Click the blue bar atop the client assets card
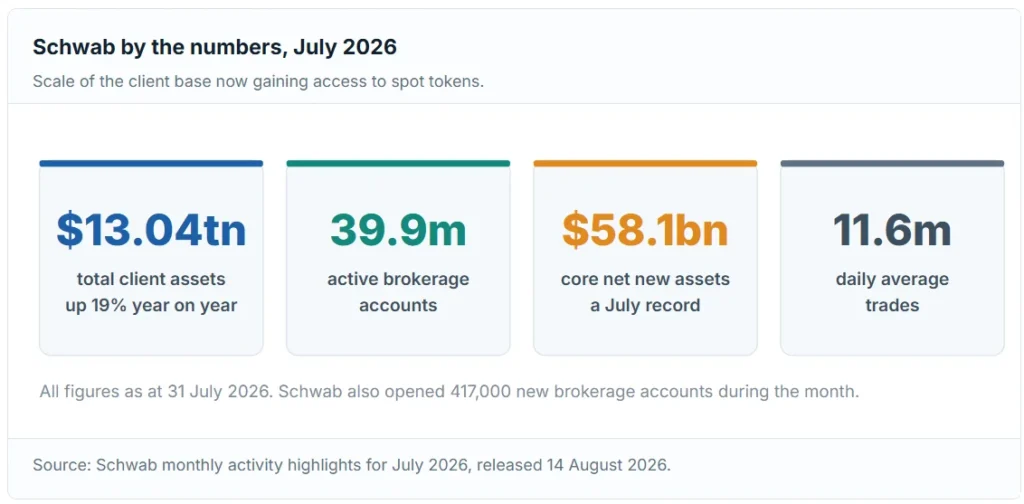 click(x=152, y=163)
